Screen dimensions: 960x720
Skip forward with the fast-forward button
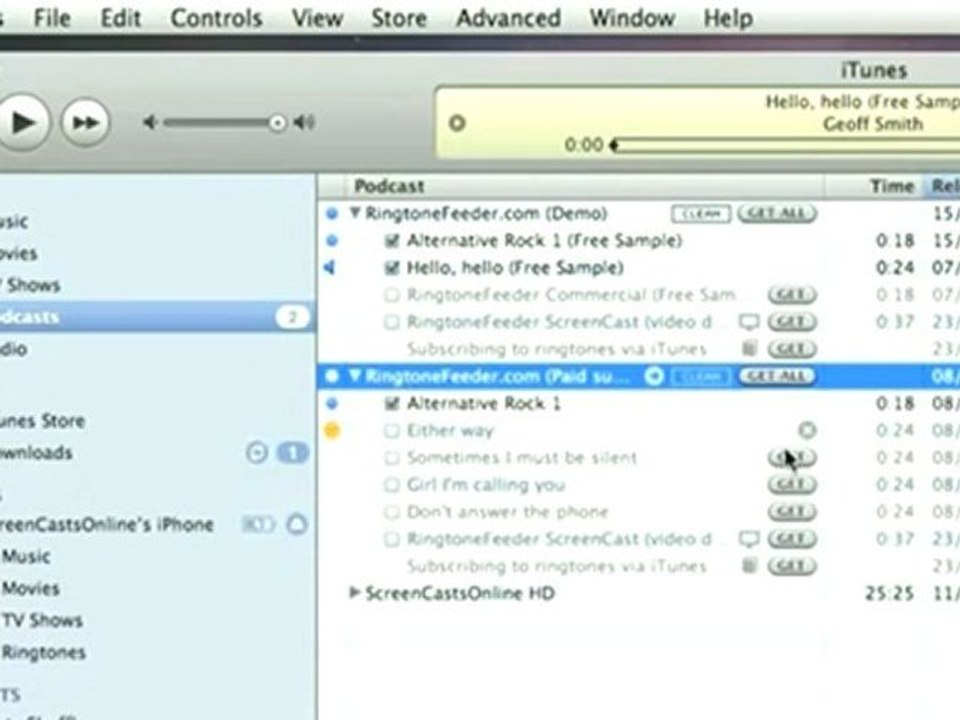click(86, 122)
